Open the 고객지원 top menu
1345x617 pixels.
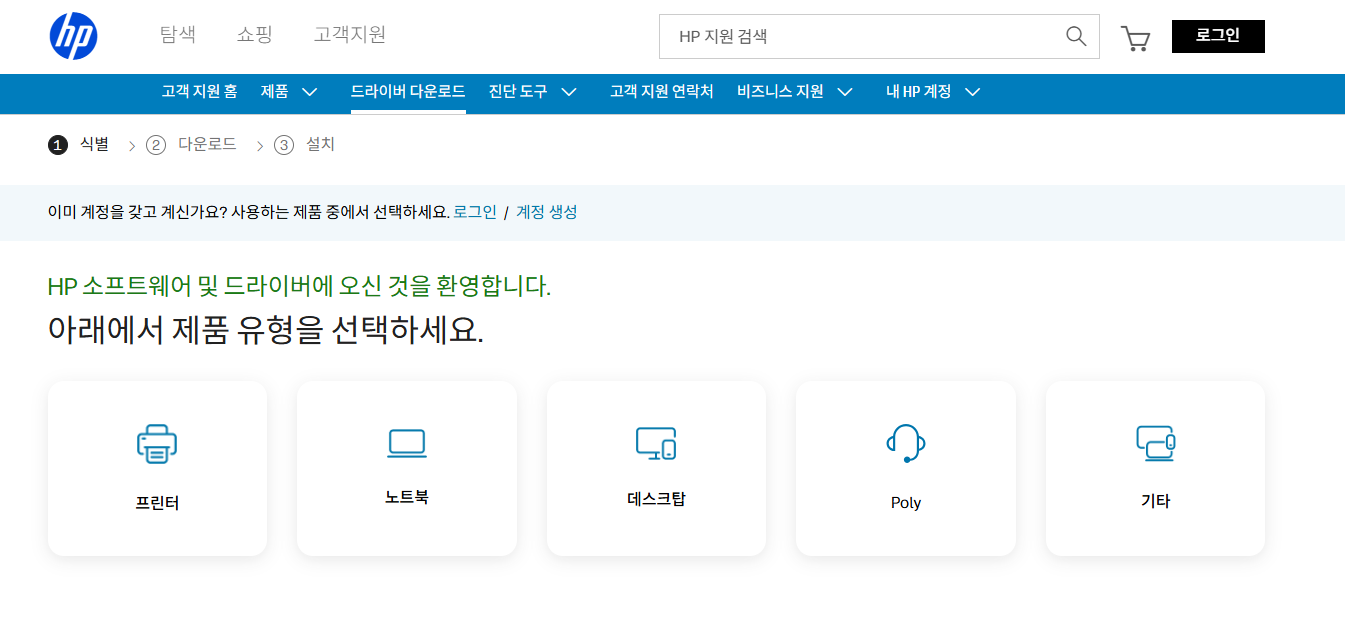point(350,35)
